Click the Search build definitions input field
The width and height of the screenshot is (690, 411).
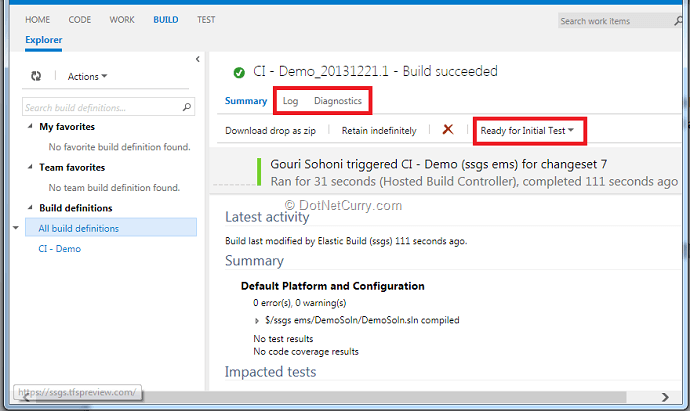[x=100, y=107]
